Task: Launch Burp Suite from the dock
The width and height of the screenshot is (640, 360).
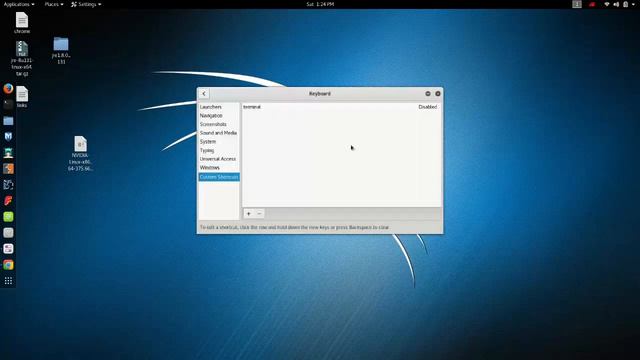Action: click(x=8, y=169)
